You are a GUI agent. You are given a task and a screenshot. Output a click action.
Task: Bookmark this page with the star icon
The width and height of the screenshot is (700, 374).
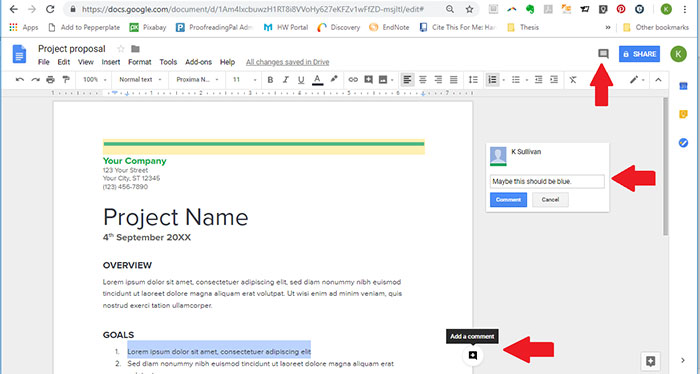[x=469, y=9]
